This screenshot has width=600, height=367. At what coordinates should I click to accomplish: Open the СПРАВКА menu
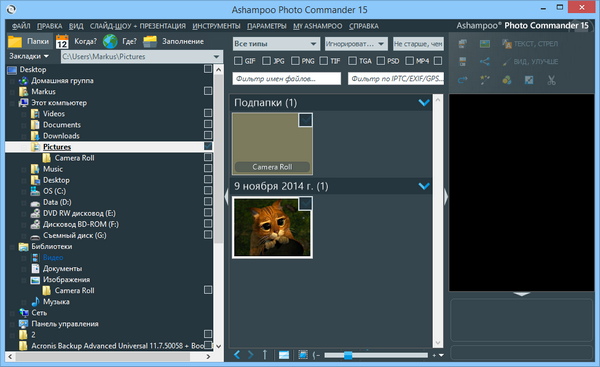pyautogui.click(x=364, y=26)
